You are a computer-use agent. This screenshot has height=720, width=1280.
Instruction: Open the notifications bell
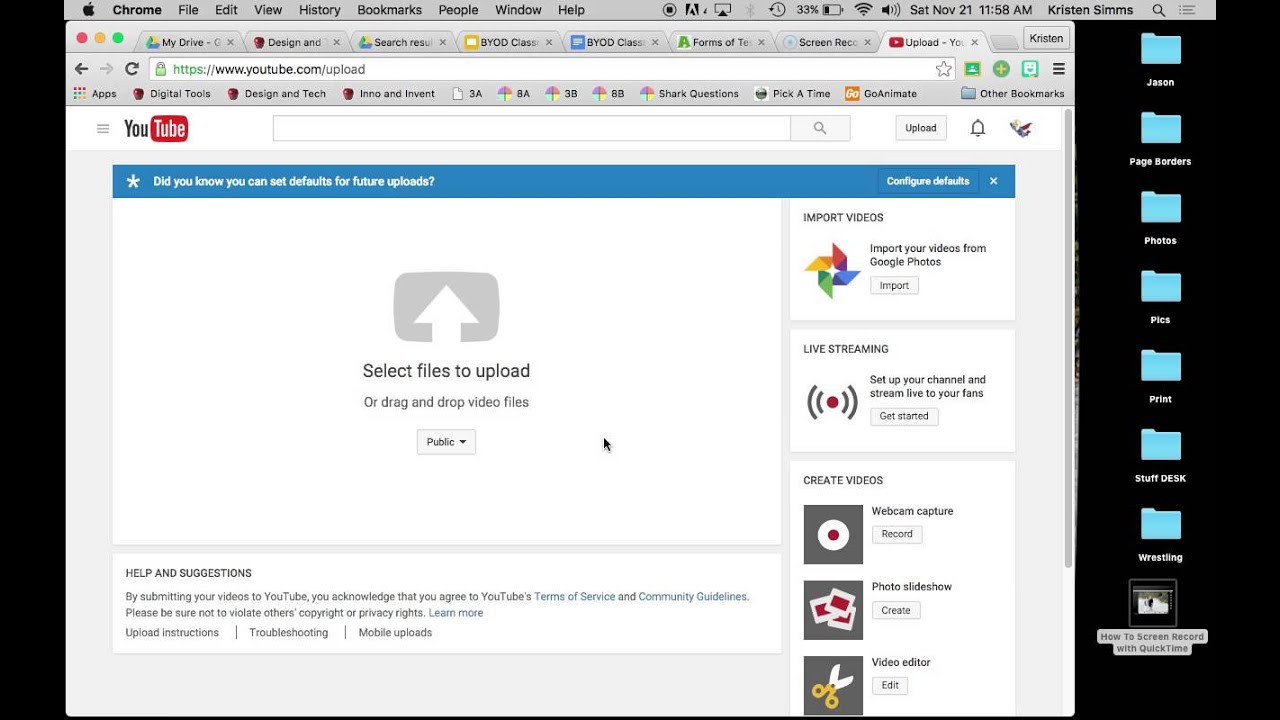(978, 128)
